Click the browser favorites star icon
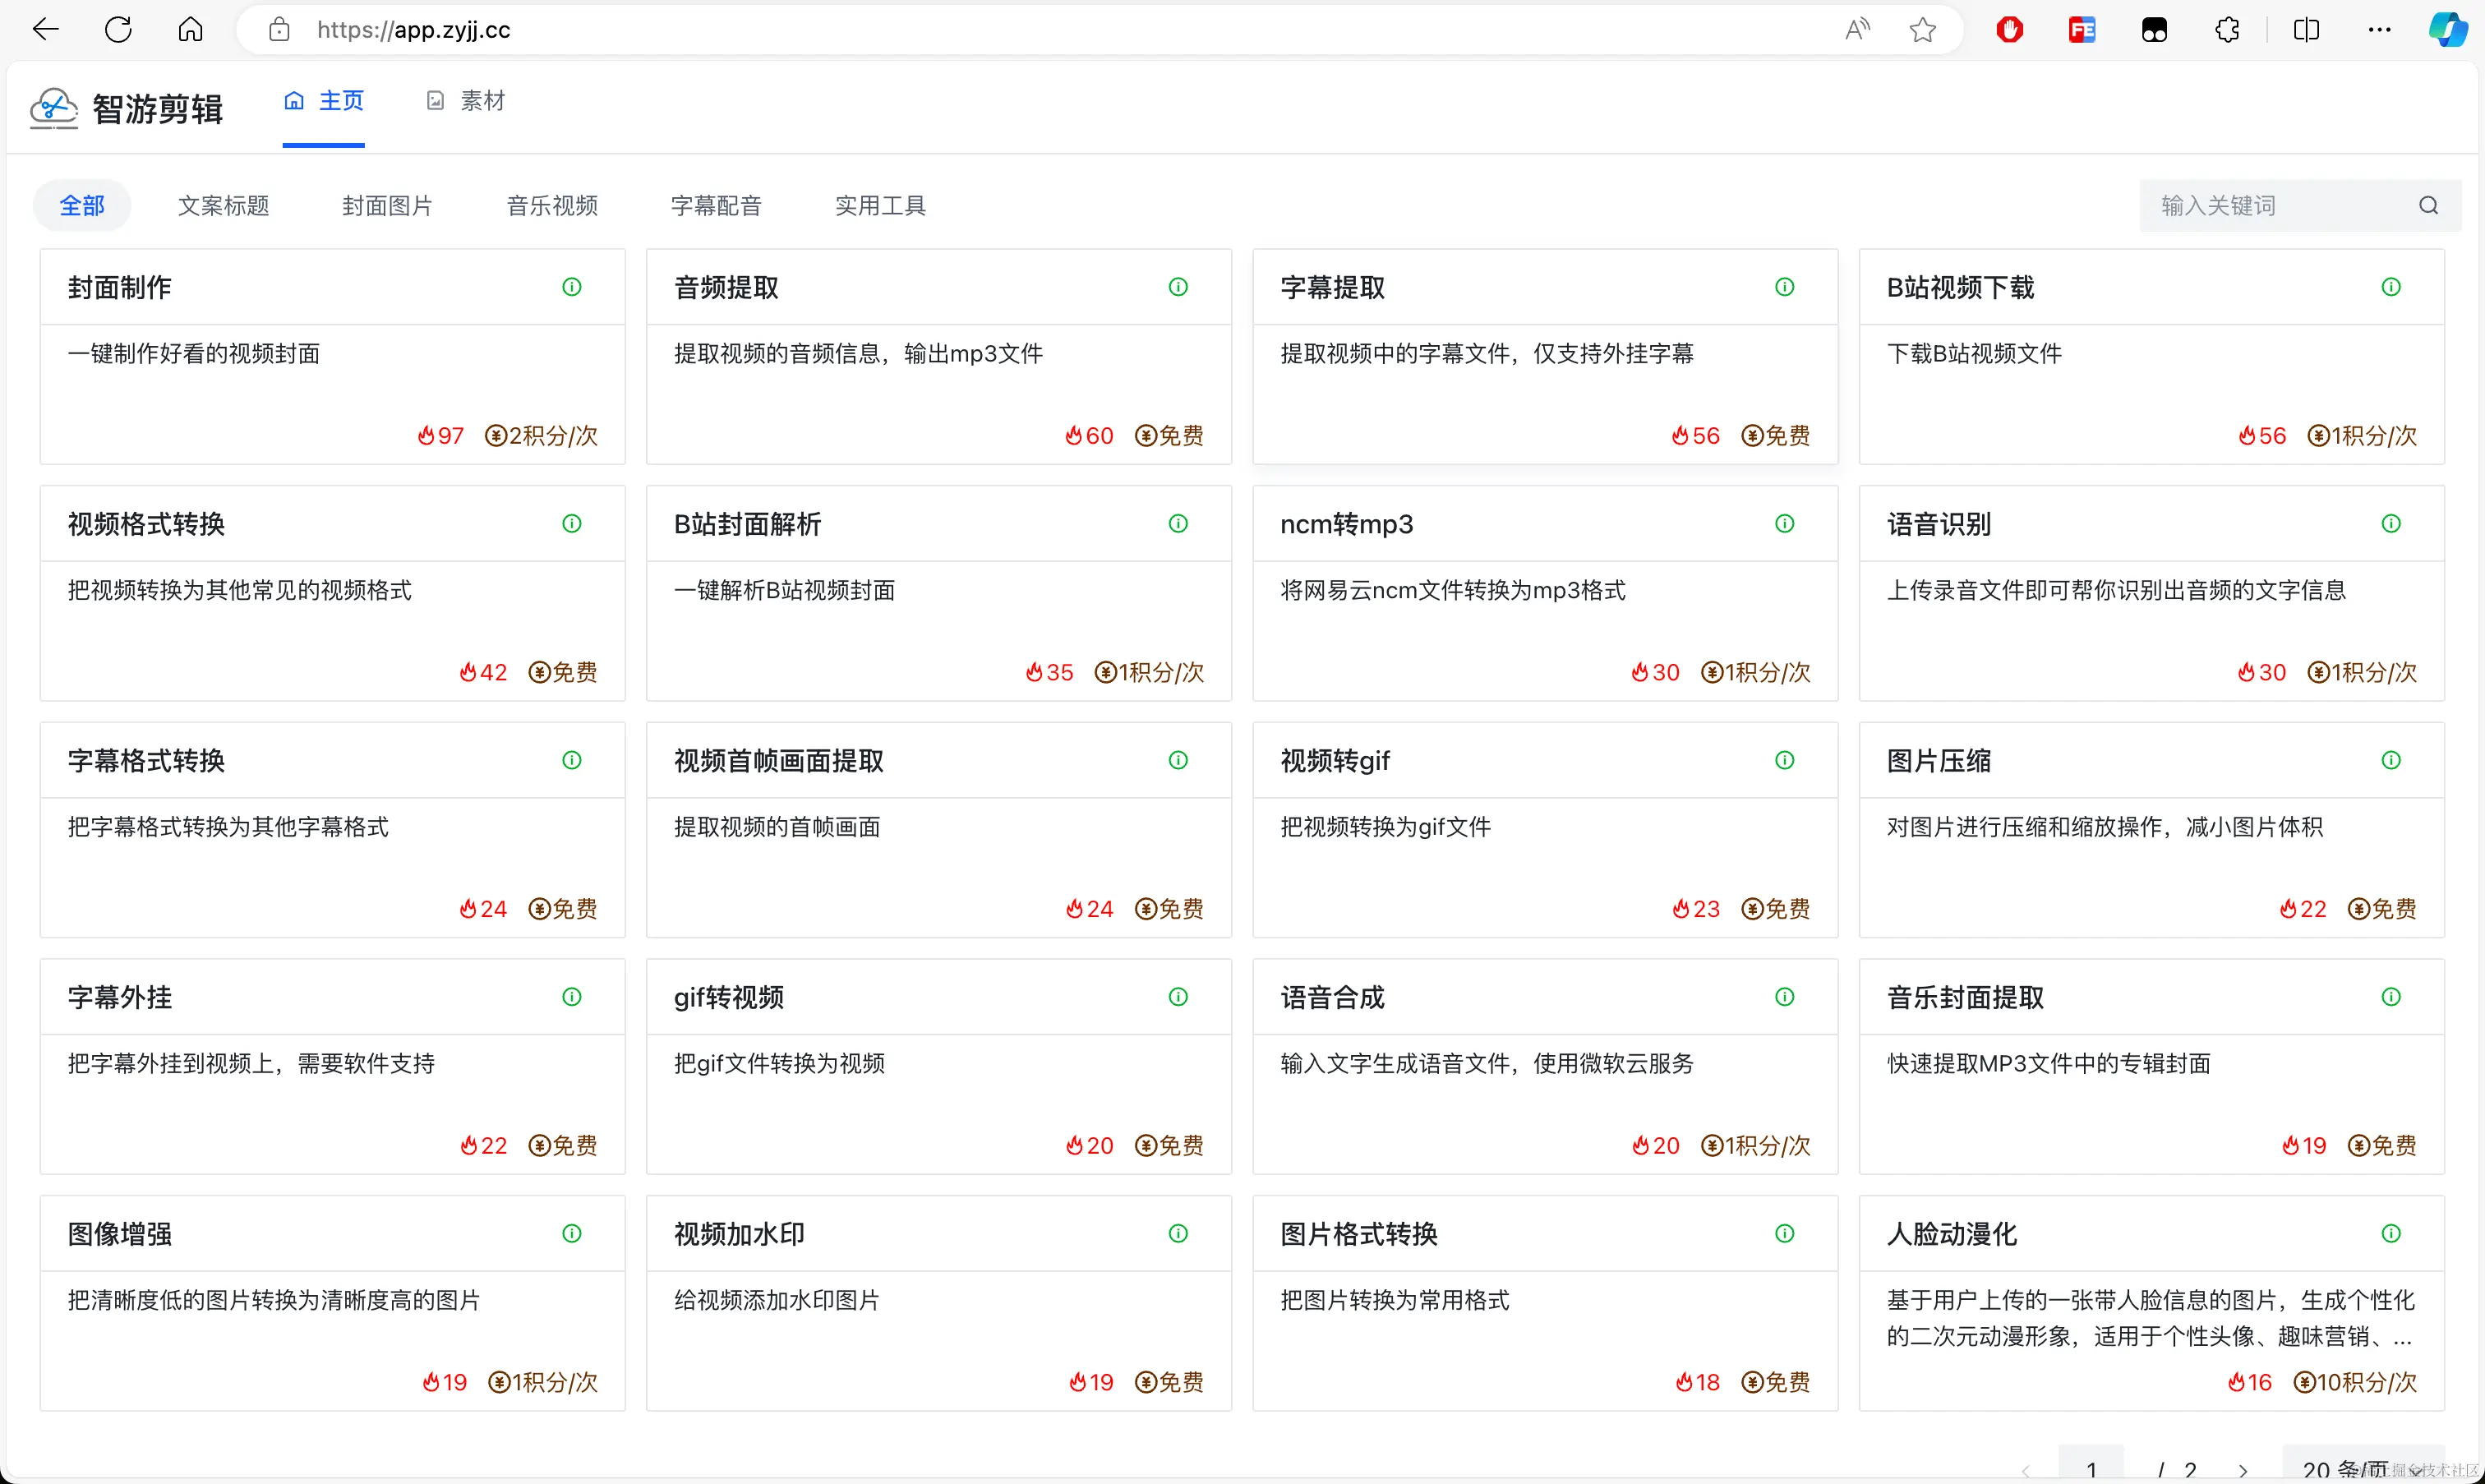The height and width of the screenshot is (1484, 2485). point(1922,30)
